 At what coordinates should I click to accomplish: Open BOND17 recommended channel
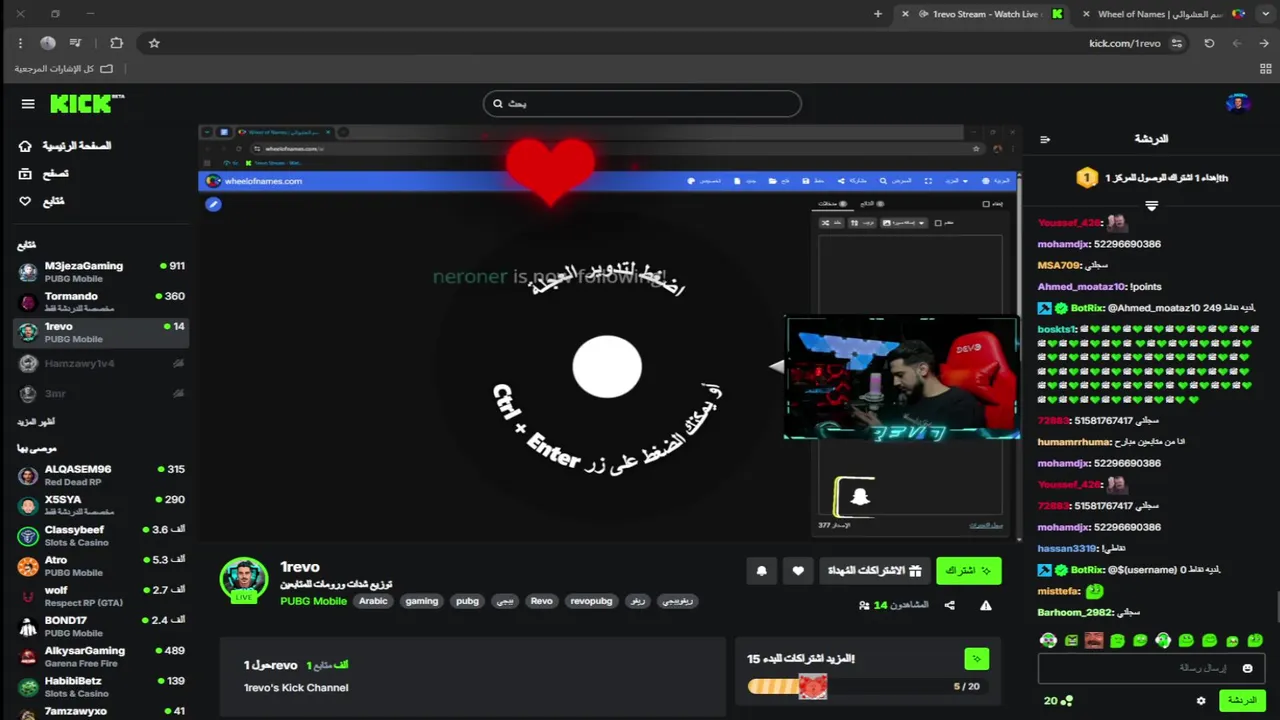(x=100, y=625)
